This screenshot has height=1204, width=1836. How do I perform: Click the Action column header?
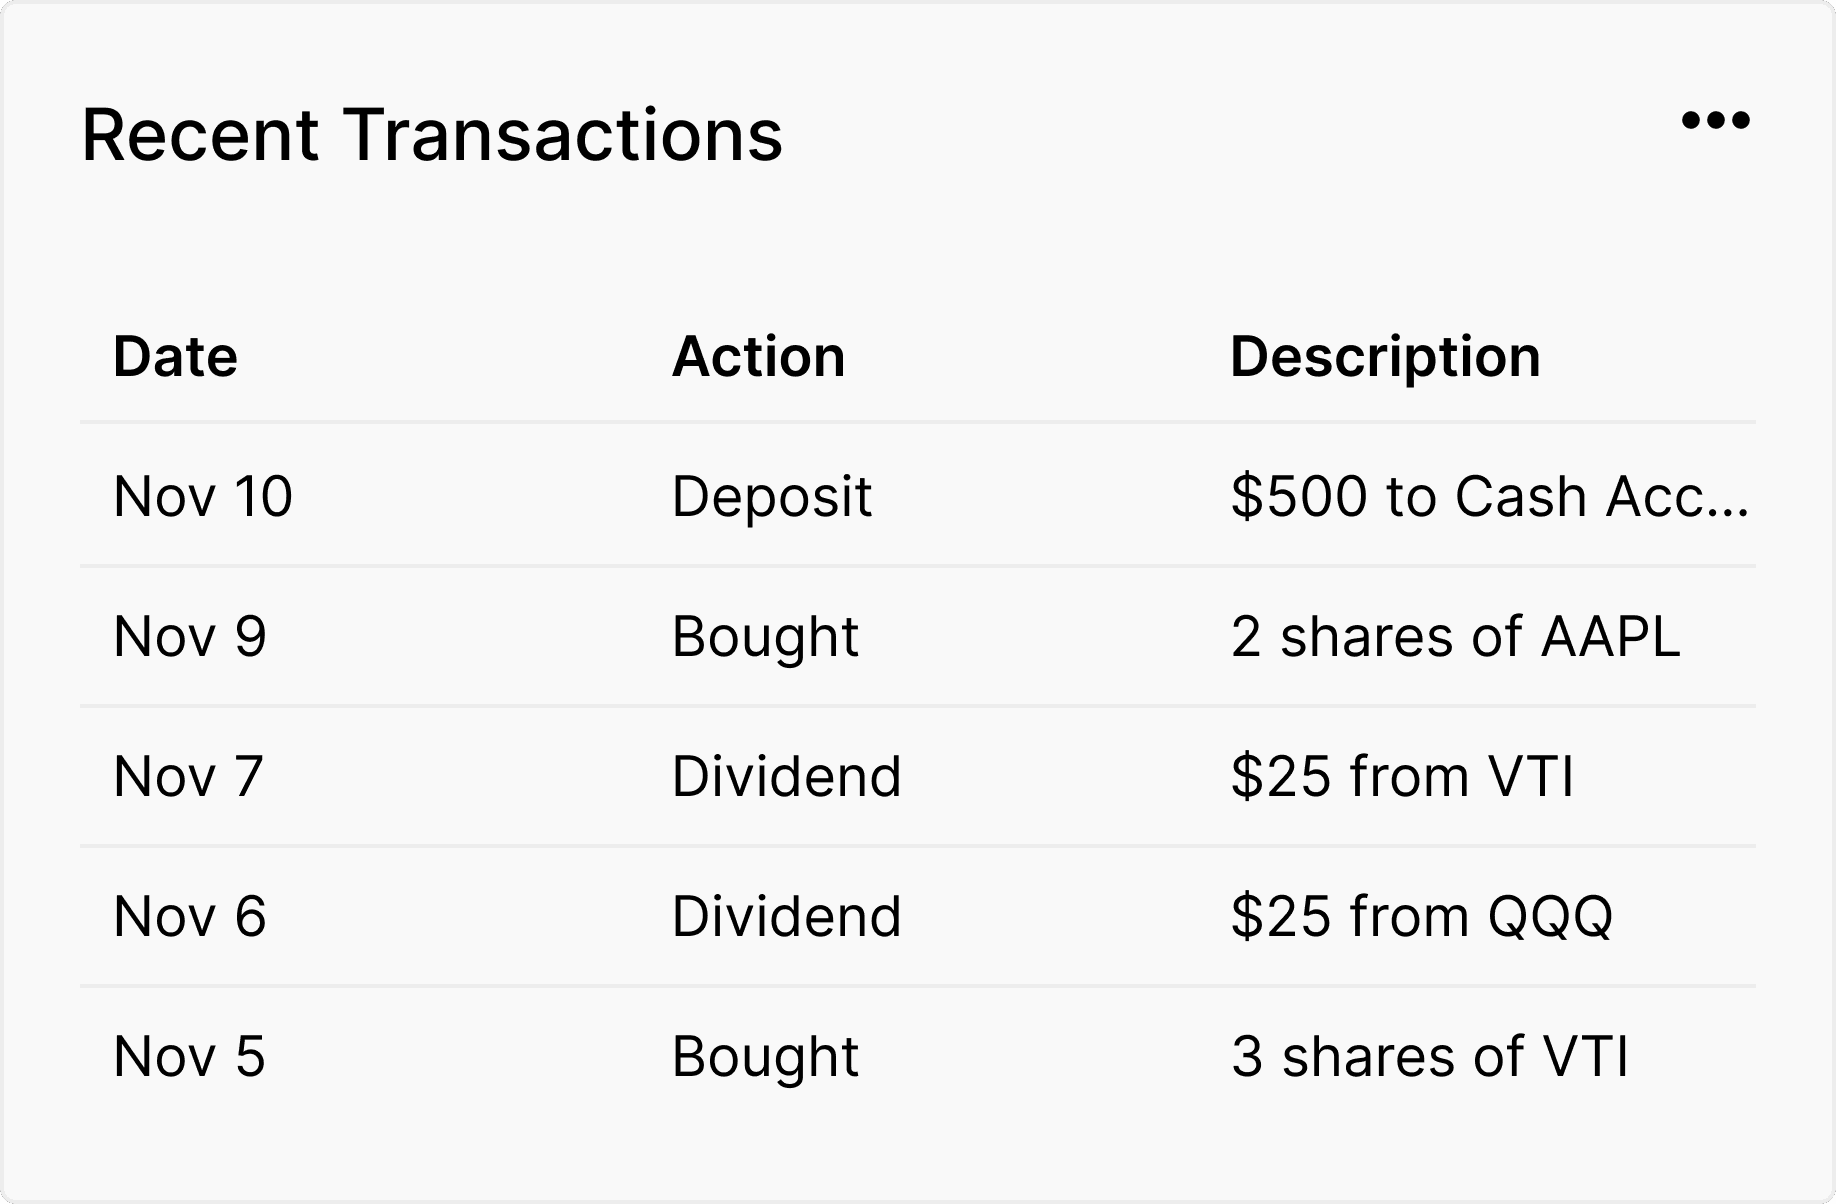(758, 357)
